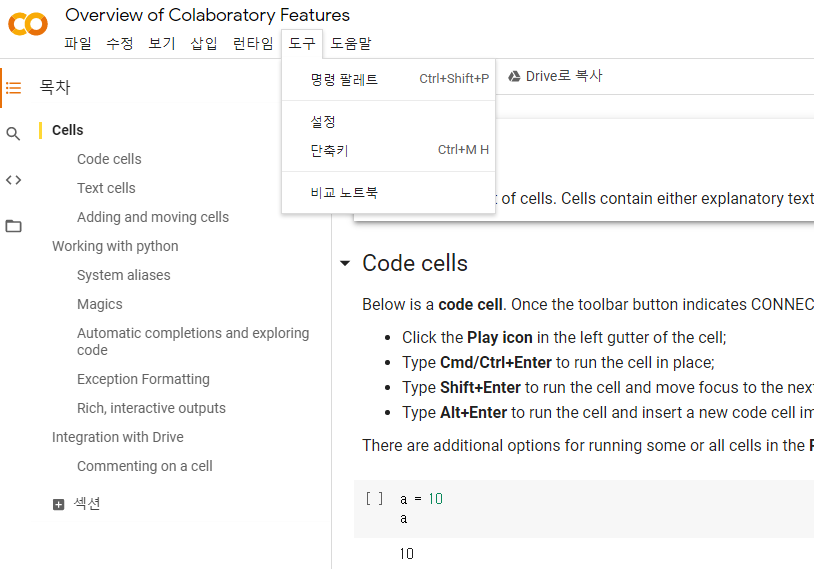Click the cell output value 10
This screenshot has width=814, height=569.
point(406,554)
